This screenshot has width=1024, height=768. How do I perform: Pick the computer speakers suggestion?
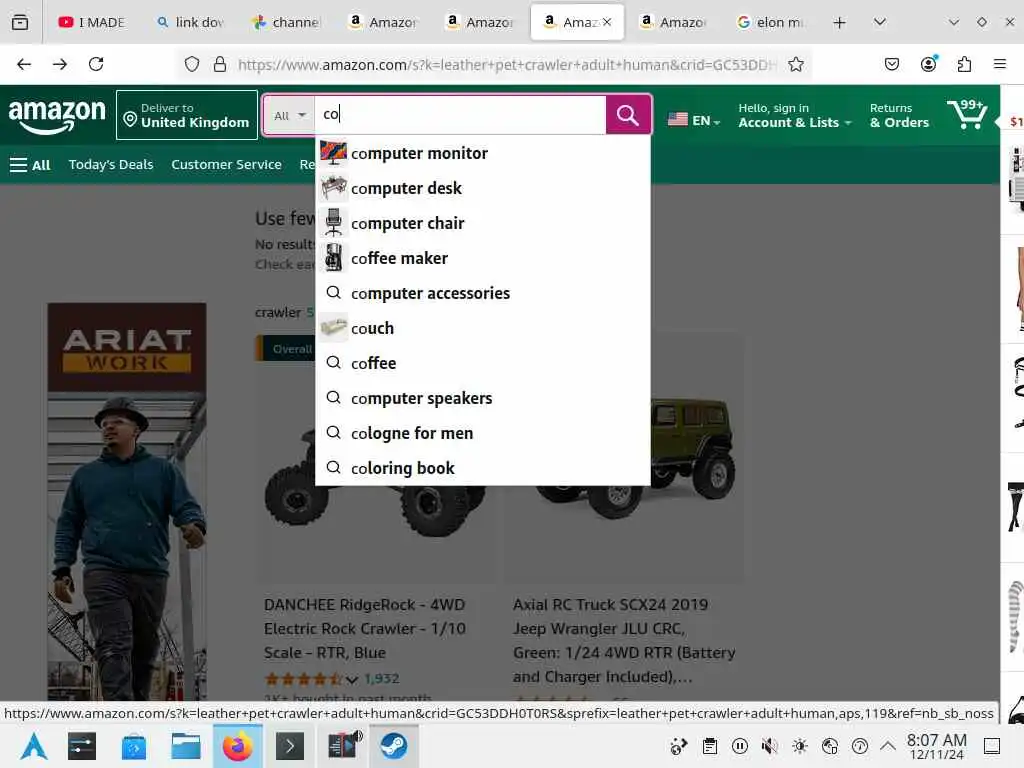pyautogui.click(x=483, y=398)
